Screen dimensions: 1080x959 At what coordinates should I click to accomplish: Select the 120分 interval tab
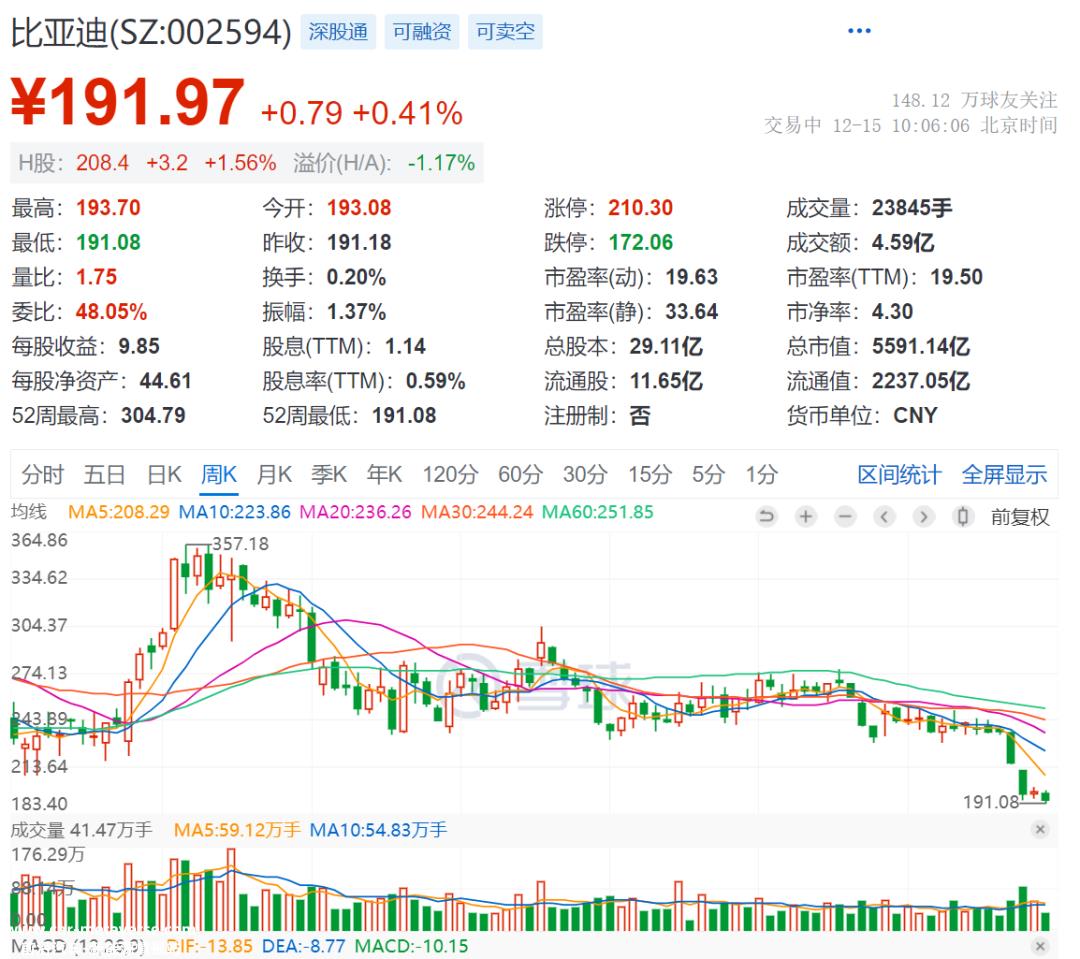click(x=450, y=474)
